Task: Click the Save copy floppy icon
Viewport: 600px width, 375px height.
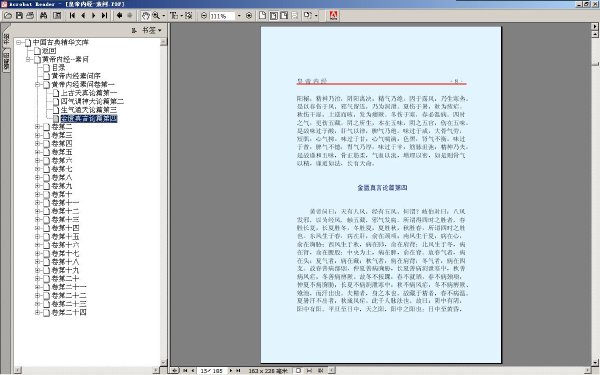Action: click(19, 16)
